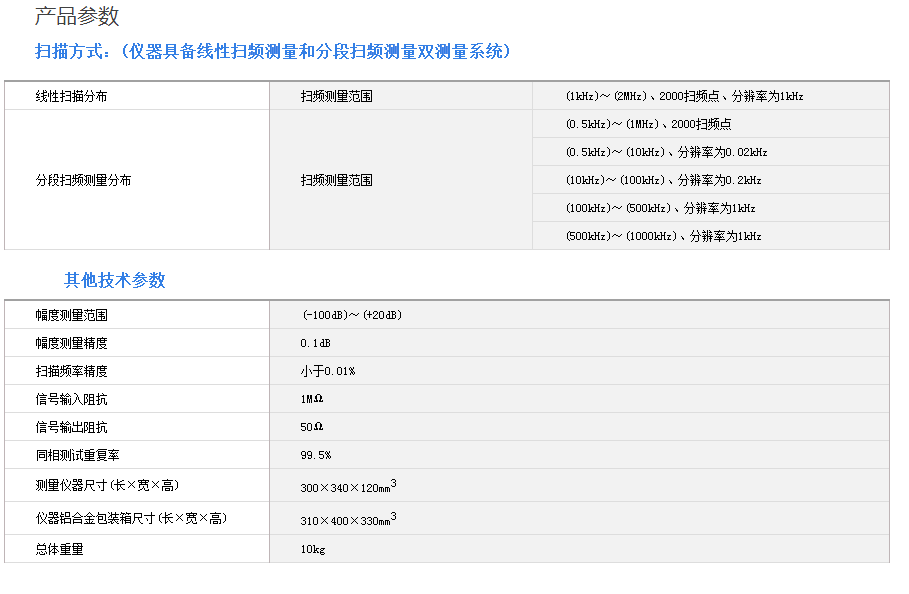This screenshot has width=909, height=594.
Task: Select the 分段扫频测量分布 row label
Action: click(83, 180)
